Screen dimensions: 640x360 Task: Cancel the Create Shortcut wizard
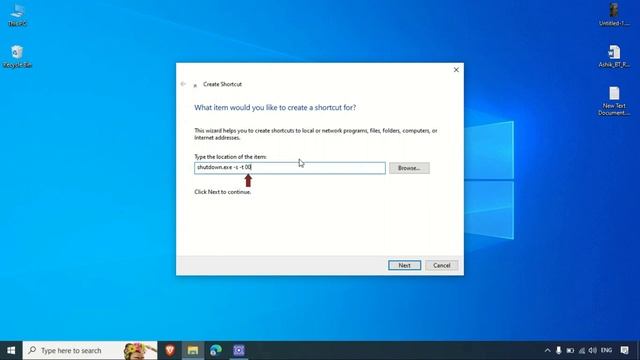(441, 265)
